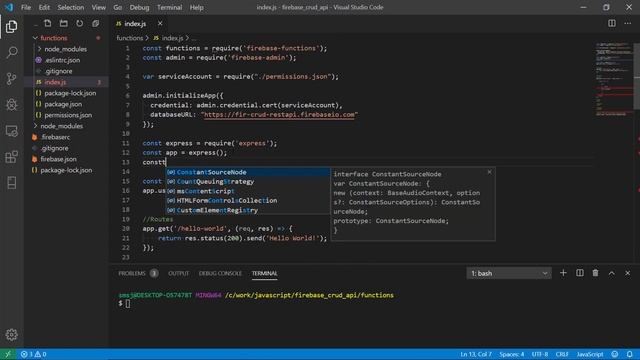Screen dimensions: 640x360
Task: Close the terminal panel
Action: tap(628, 273)
